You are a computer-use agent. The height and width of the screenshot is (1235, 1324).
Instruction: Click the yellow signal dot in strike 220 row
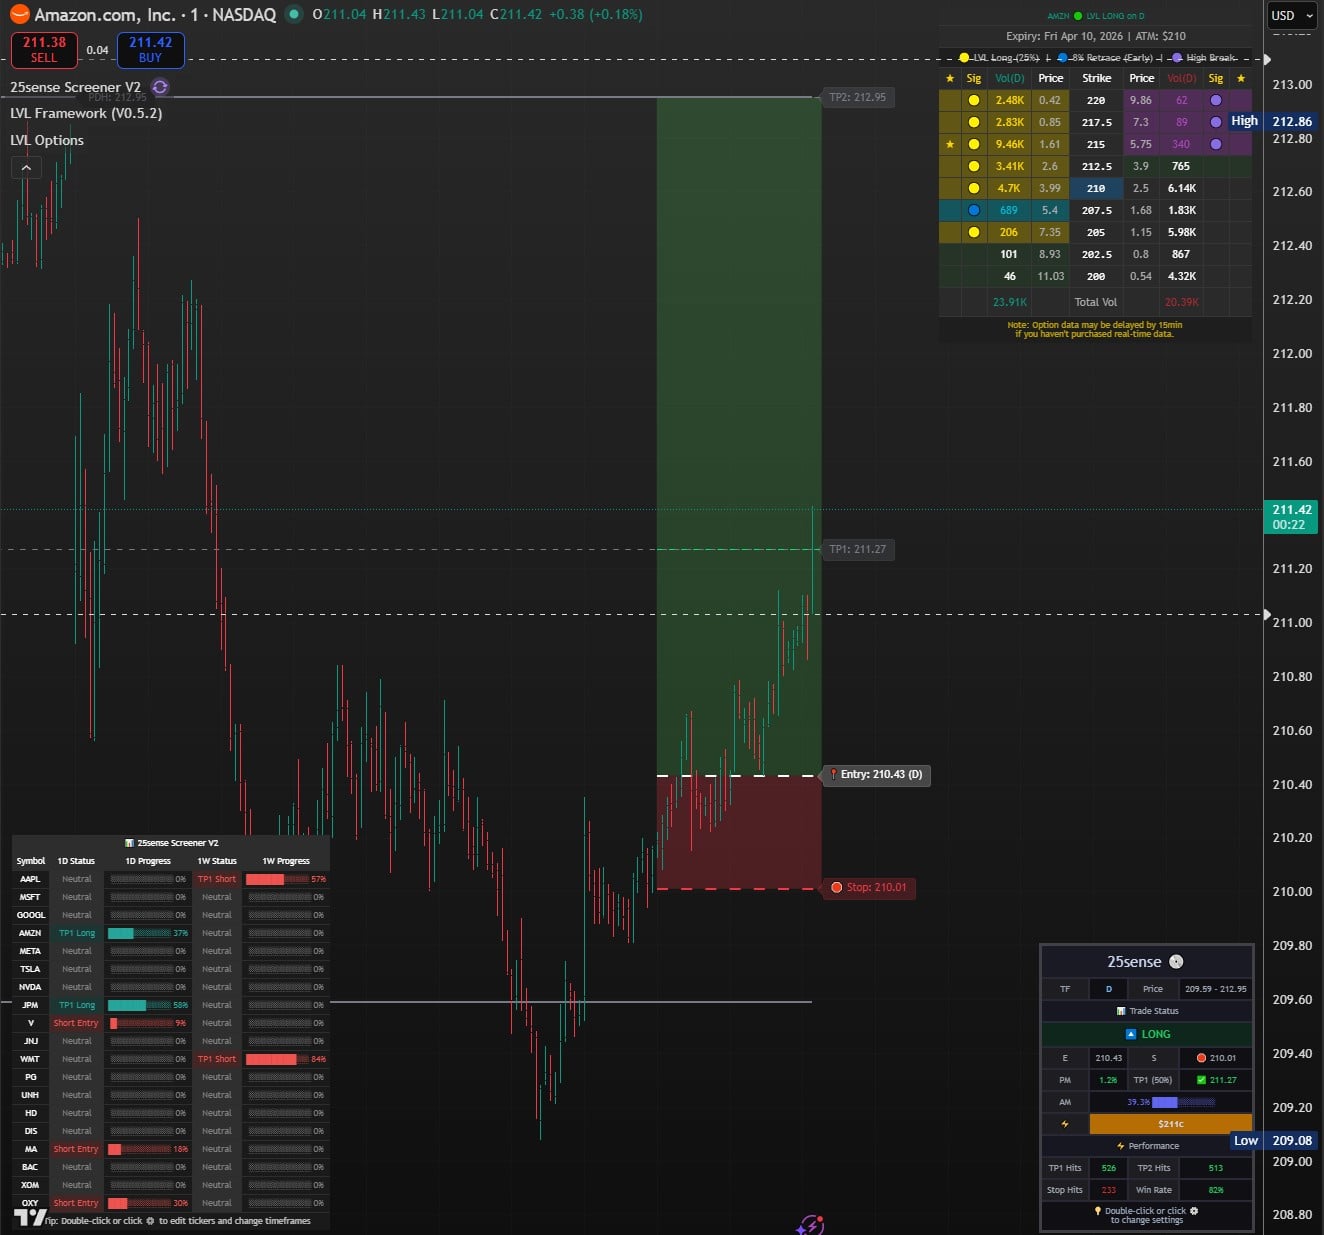pos(974,100)
